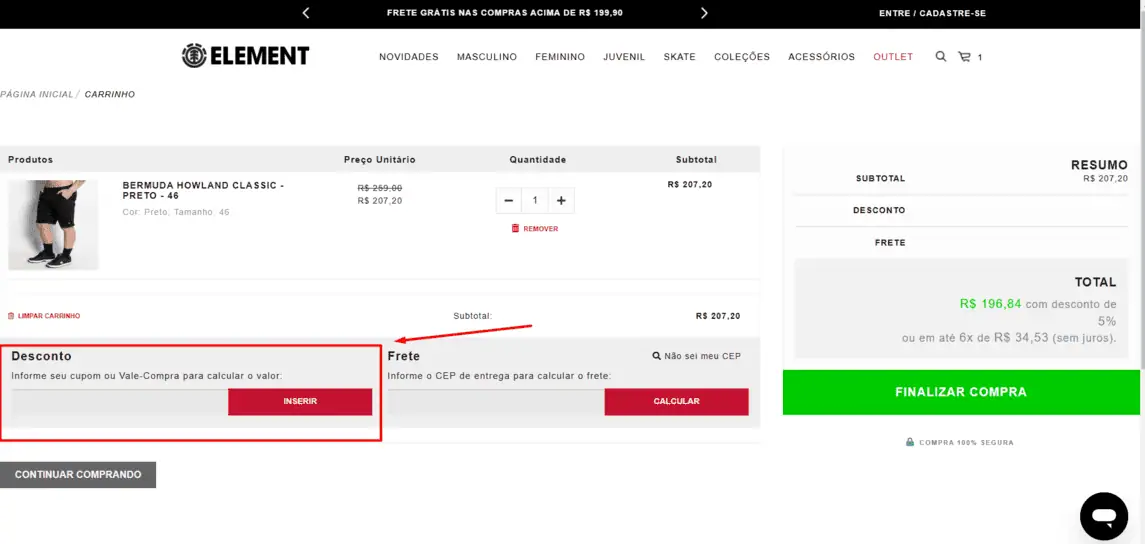
Task: Open Bermuda Howland Classic product title
Action: pyautogui.click(x=203, y=191)
